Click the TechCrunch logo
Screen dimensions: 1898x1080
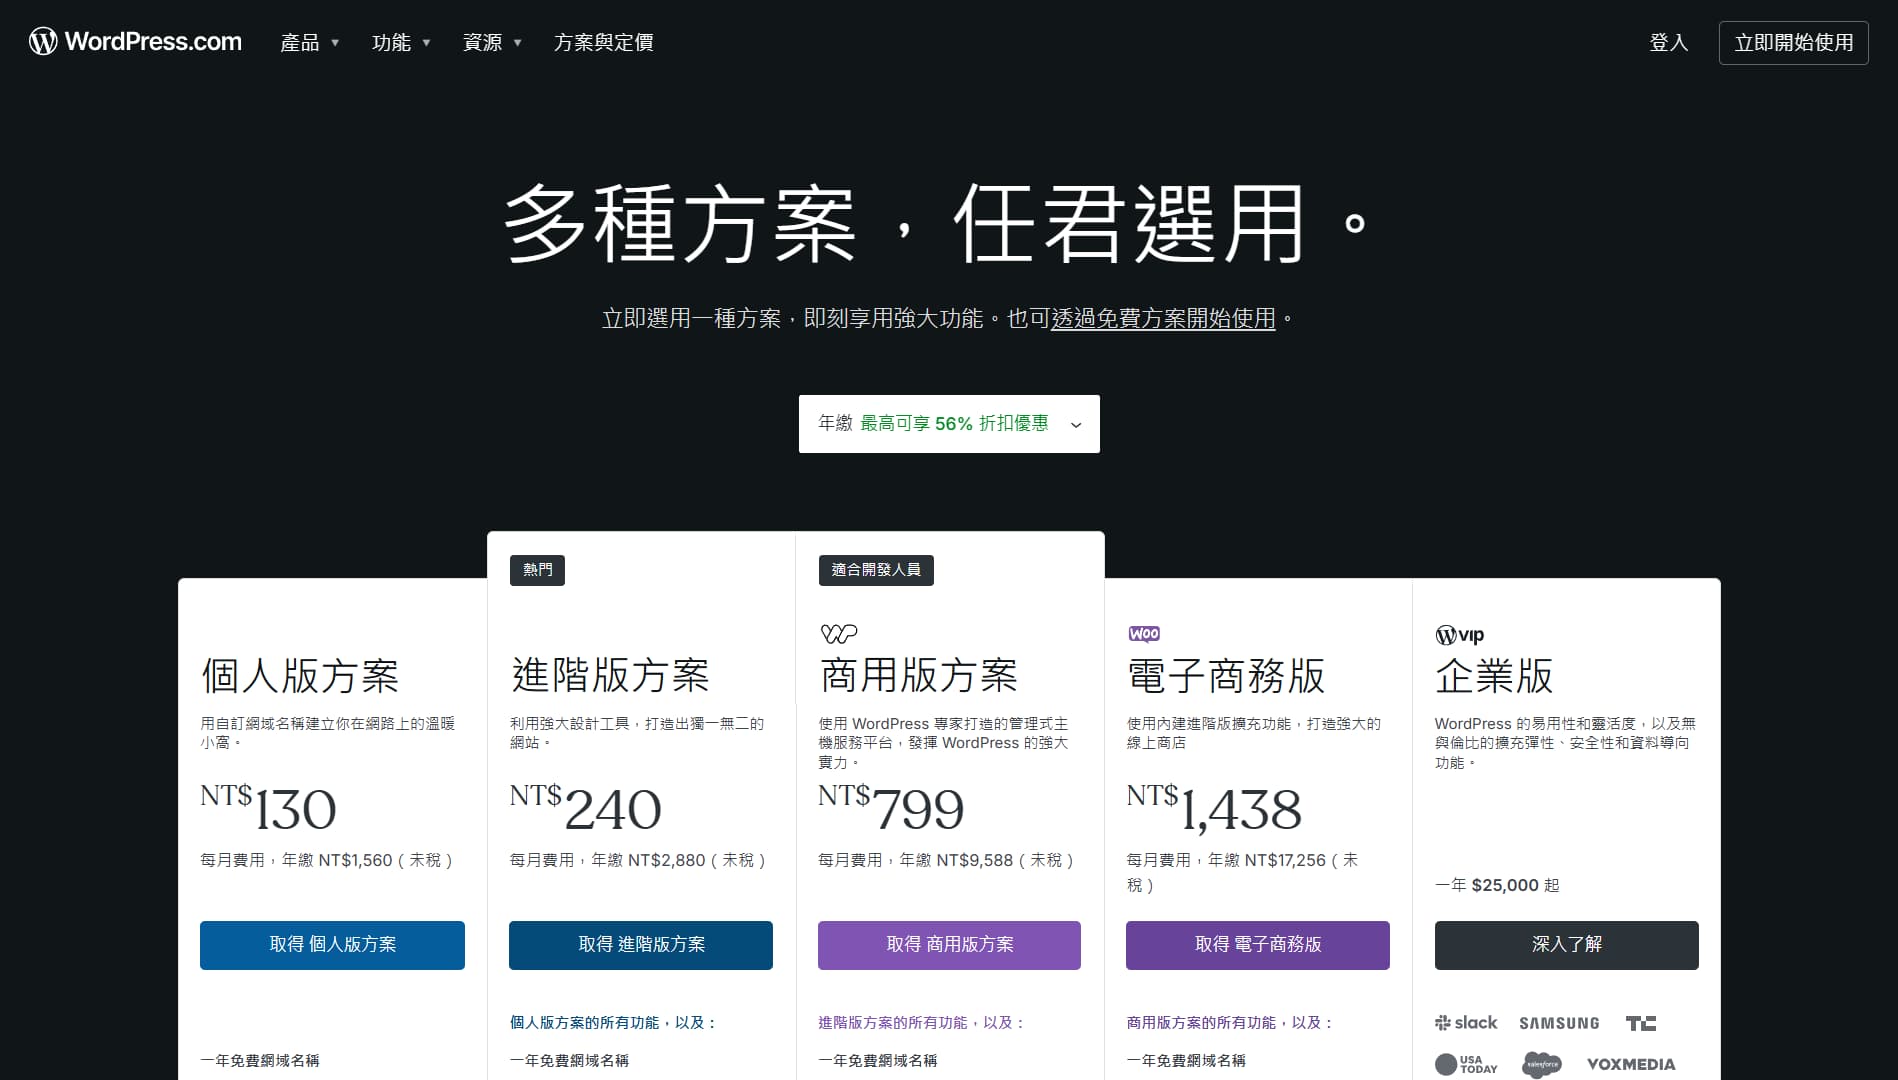1641,1023
